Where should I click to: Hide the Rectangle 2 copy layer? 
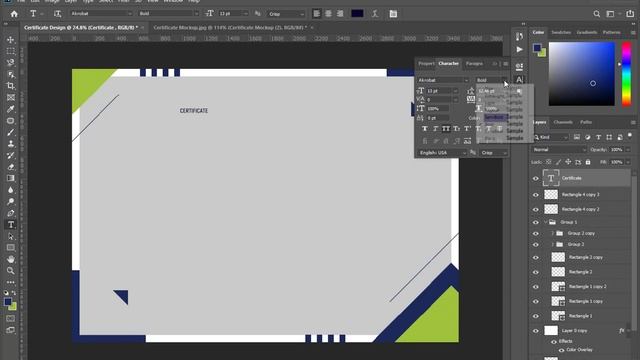click(536, 258)
